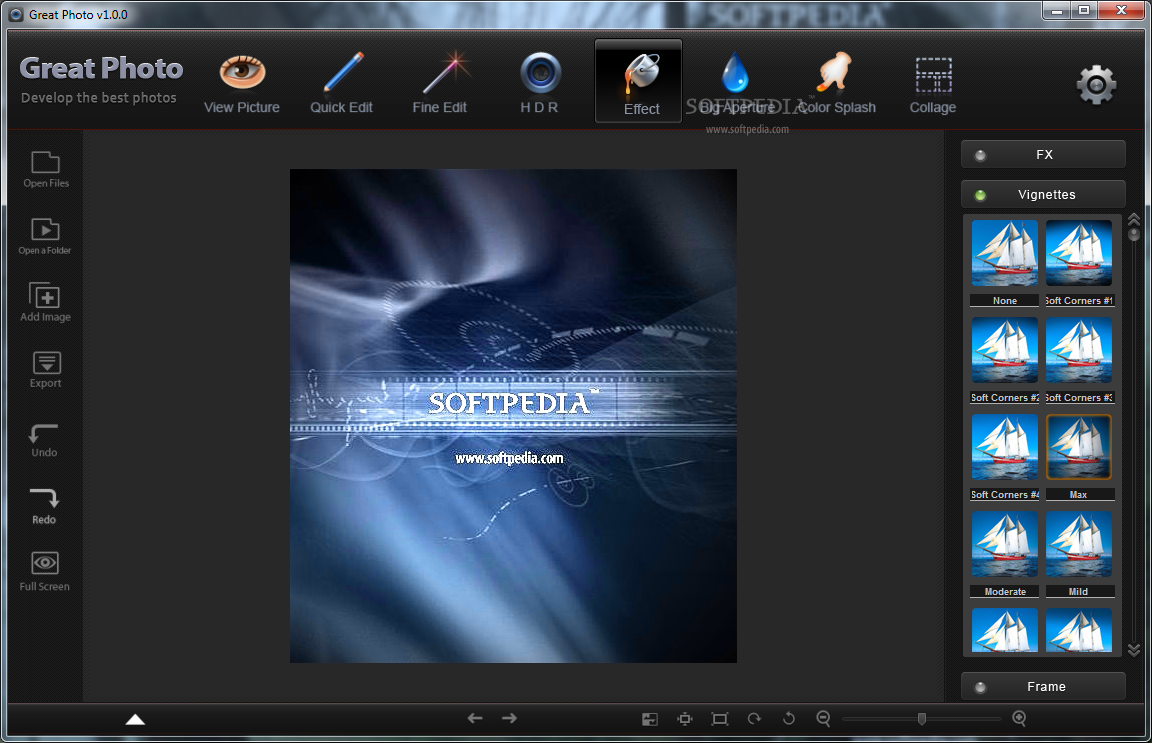The height and width of the screenshot is (743, 1152).
Task: Click the vignette list scroll-down chevrons
Action: pos(1134,650)
